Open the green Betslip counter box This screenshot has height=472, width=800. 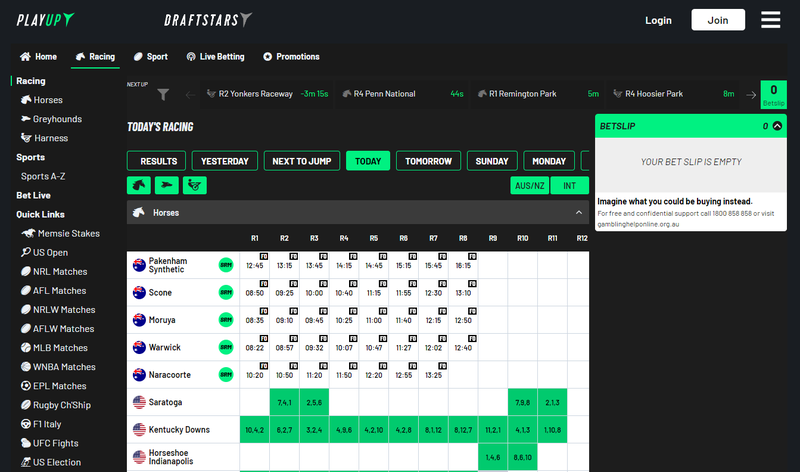(x=773, y=94)
